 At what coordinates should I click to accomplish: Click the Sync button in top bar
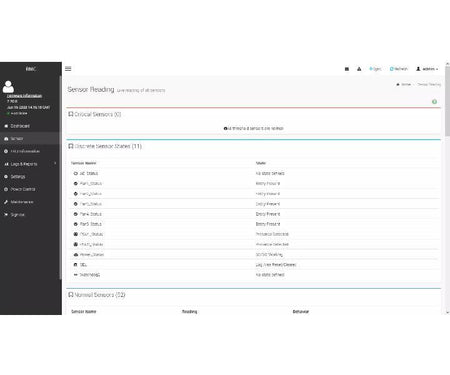[375, 69]
